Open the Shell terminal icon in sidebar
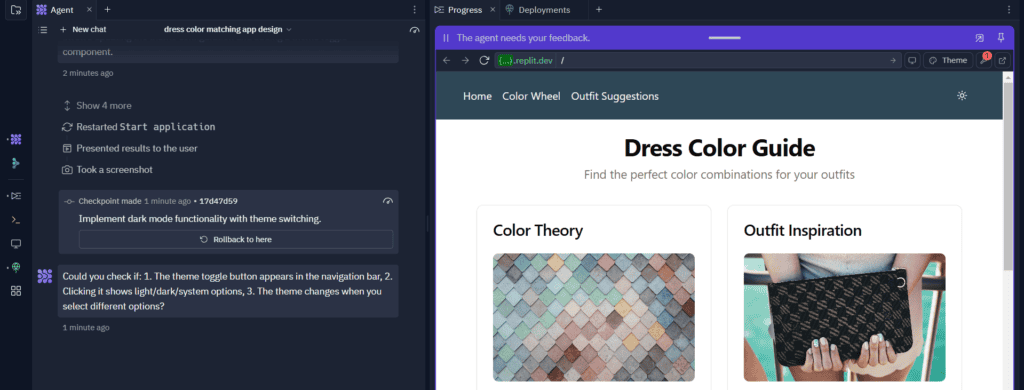Viewport: 1024px width, 390px height. tap(16, 219)
